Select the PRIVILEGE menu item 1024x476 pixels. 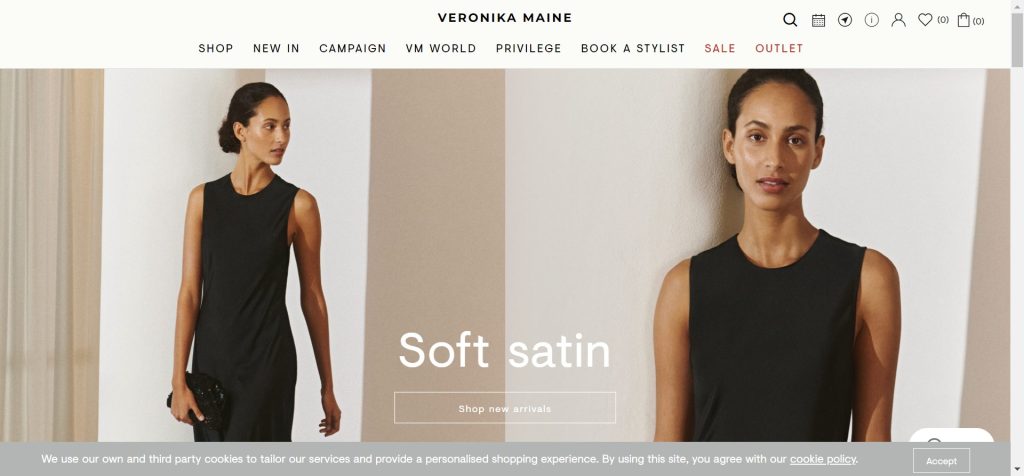pyautogui.click(x=528, y=48)
